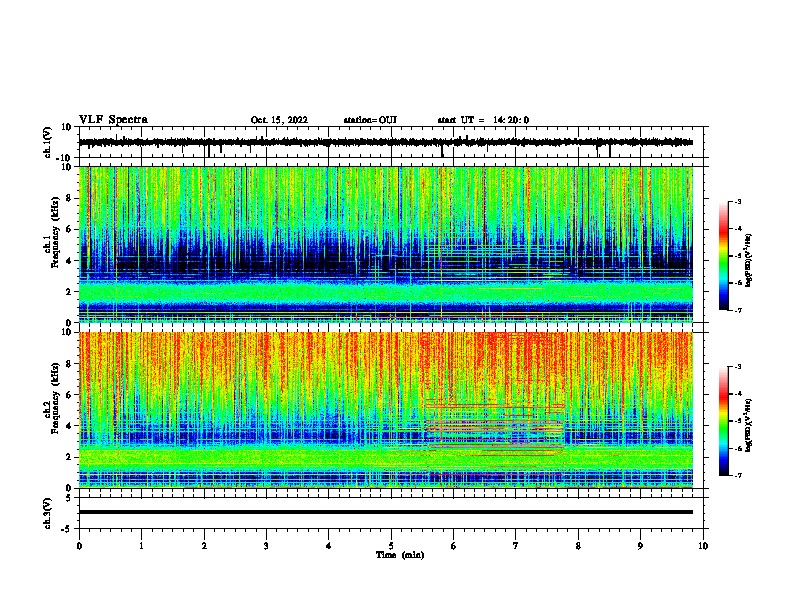The height and width of the screenshot is (612, 792).
Task: Click time axis tick label "6"
Action: [x=454, y=546]
